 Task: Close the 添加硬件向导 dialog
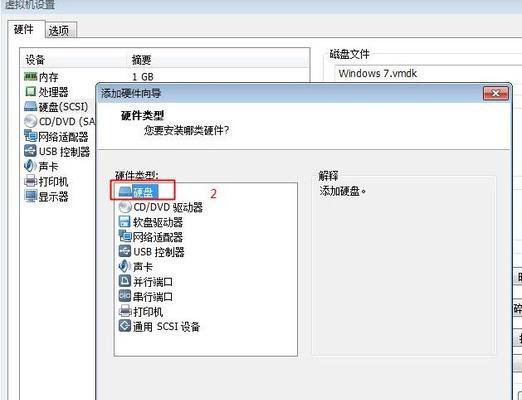[x=496, y=93]
